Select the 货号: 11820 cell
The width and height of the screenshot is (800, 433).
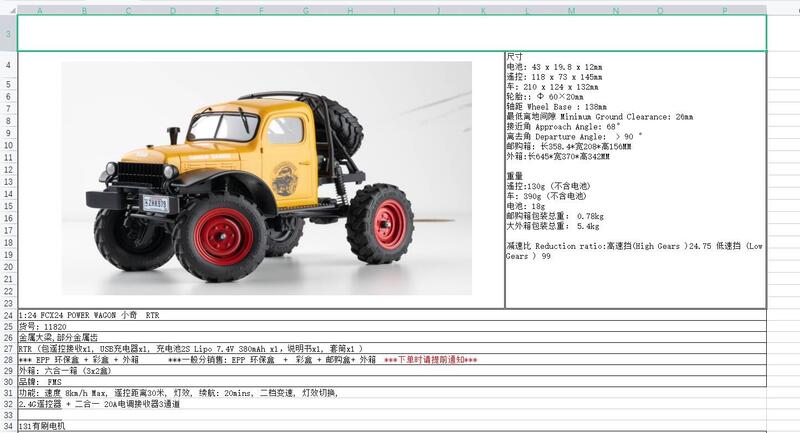[x=43, y=326]
